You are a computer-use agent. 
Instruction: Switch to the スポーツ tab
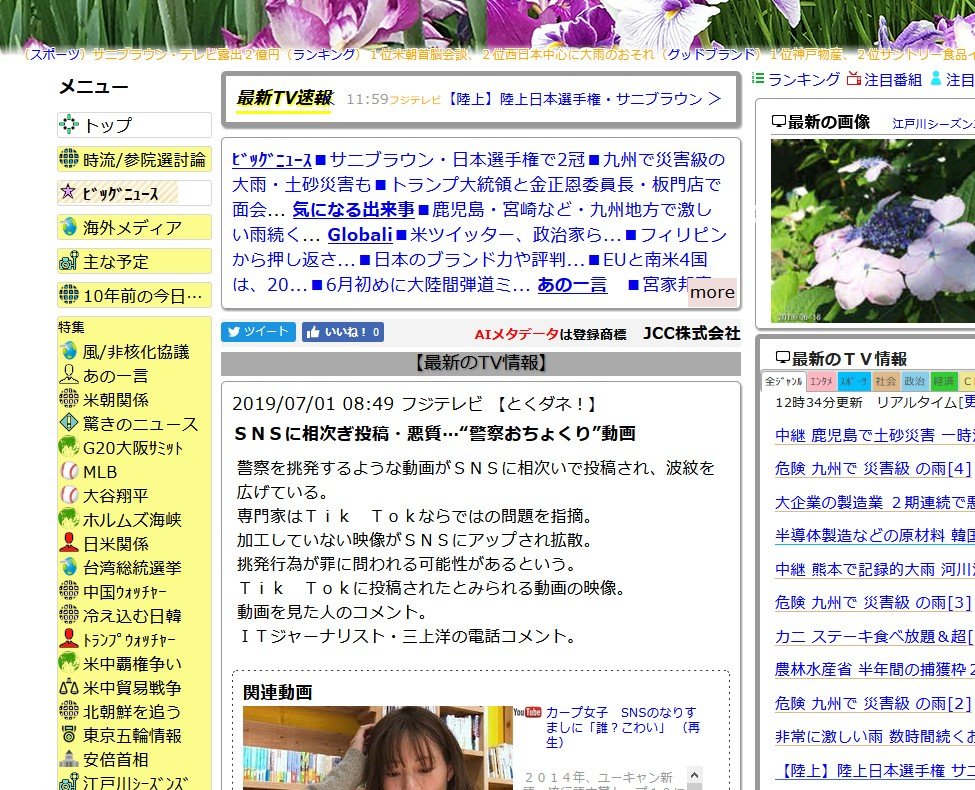coord(854,381)
